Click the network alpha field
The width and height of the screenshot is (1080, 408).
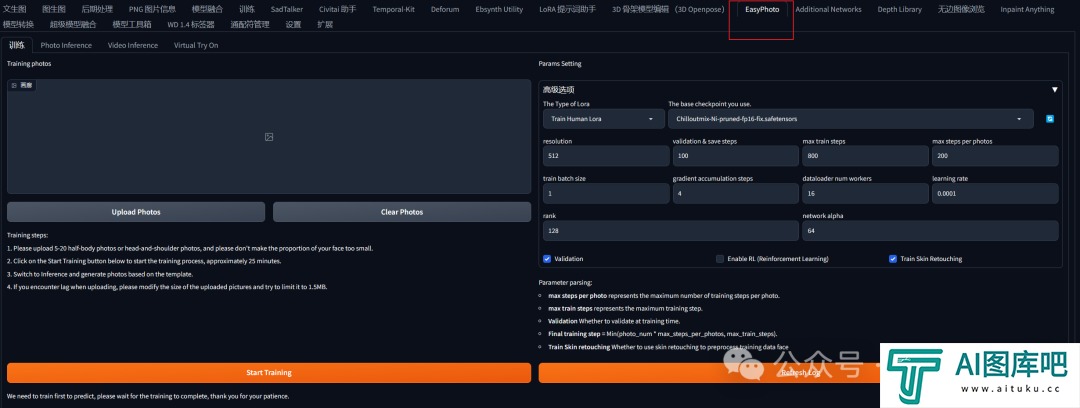(x=930, y=230)
